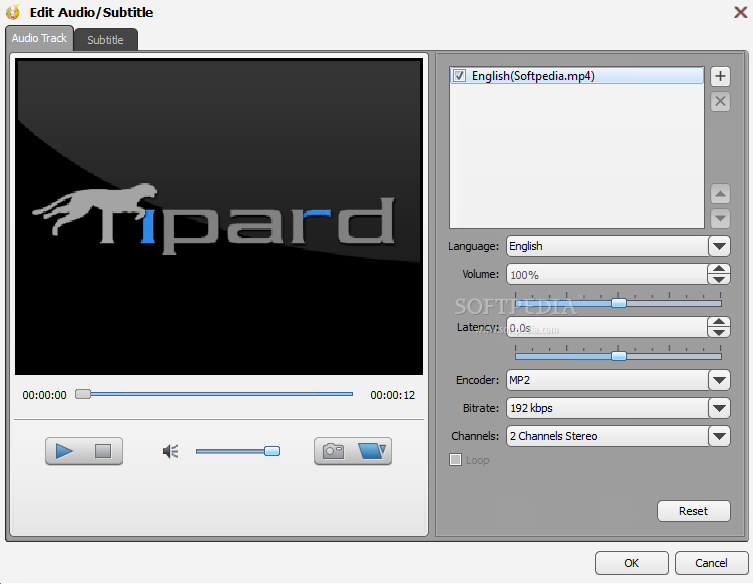Increase the Latency value
This screenshot has width=753, height=584.
pos(719,322)
